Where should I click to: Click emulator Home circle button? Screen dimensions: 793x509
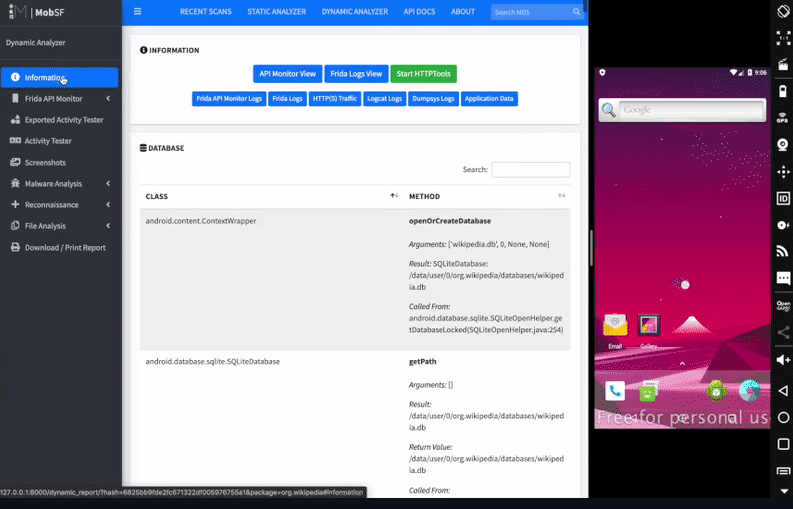click(783, 417)
